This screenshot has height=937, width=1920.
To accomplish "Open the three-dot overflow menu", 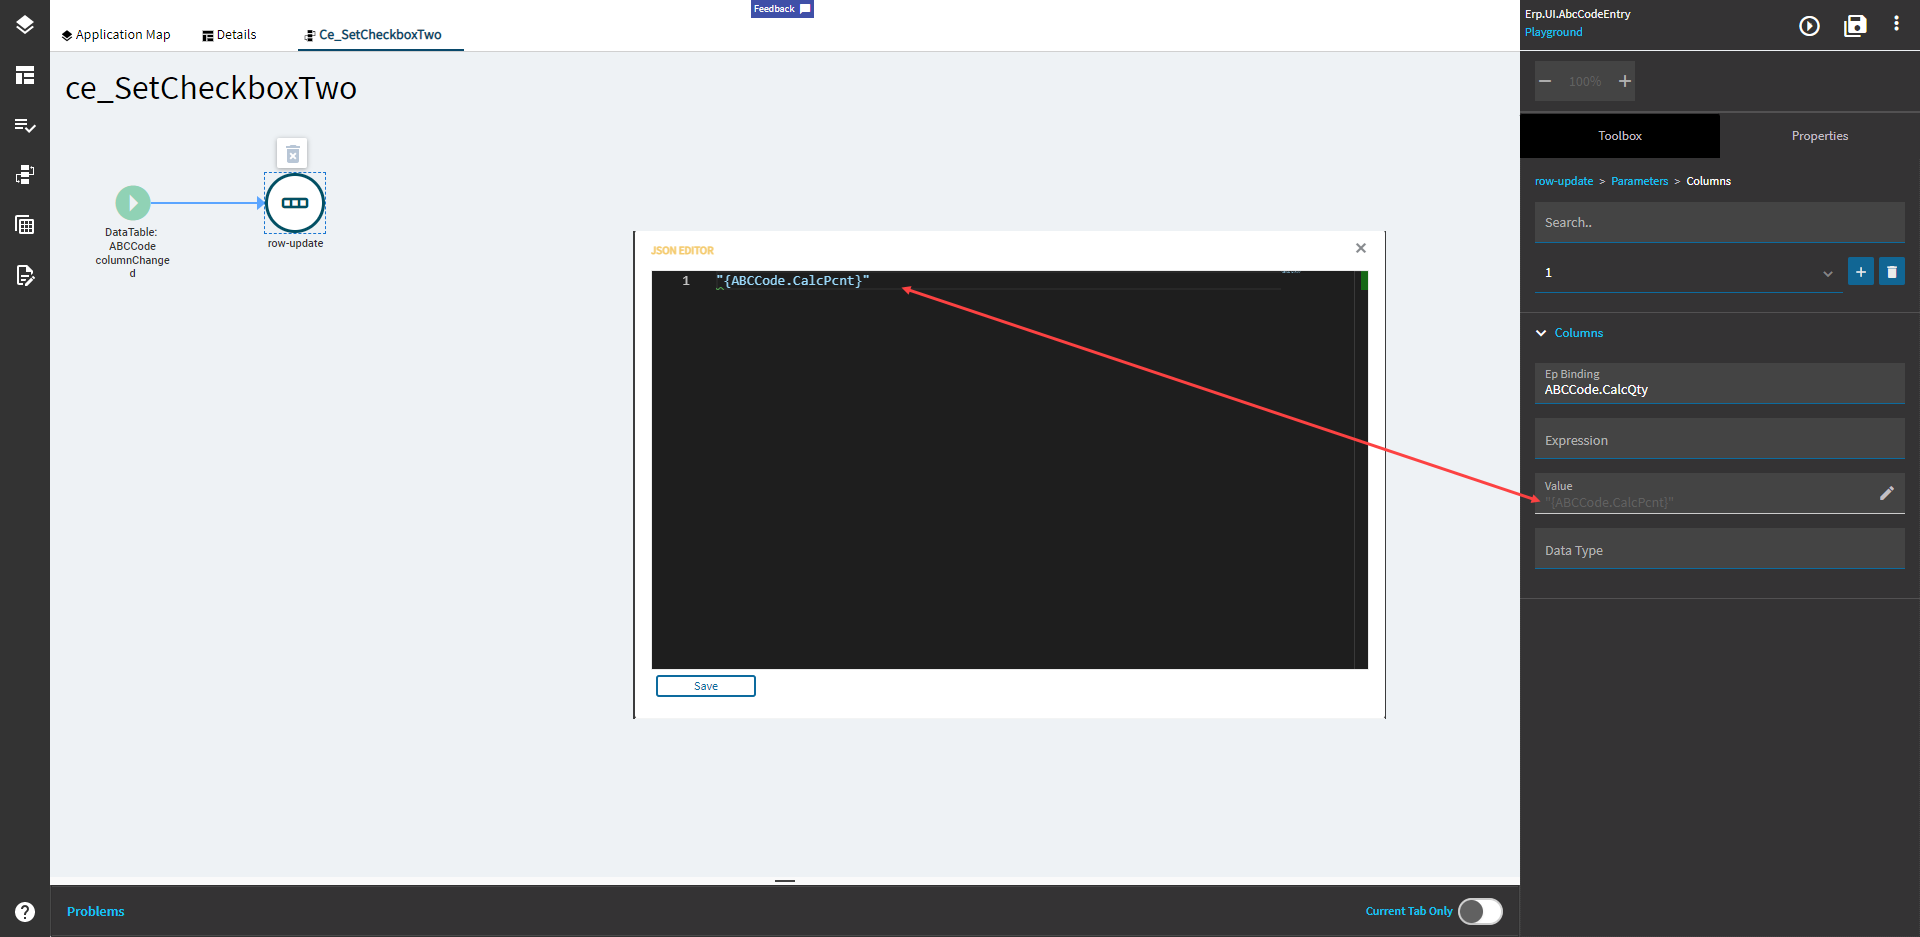I will click(x=1897, y=22).
